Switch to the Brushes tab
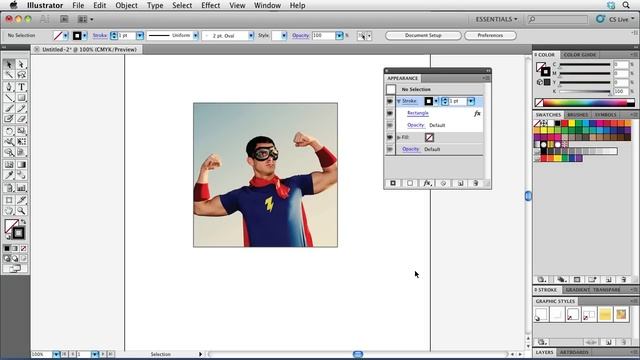 coord(578,115)
